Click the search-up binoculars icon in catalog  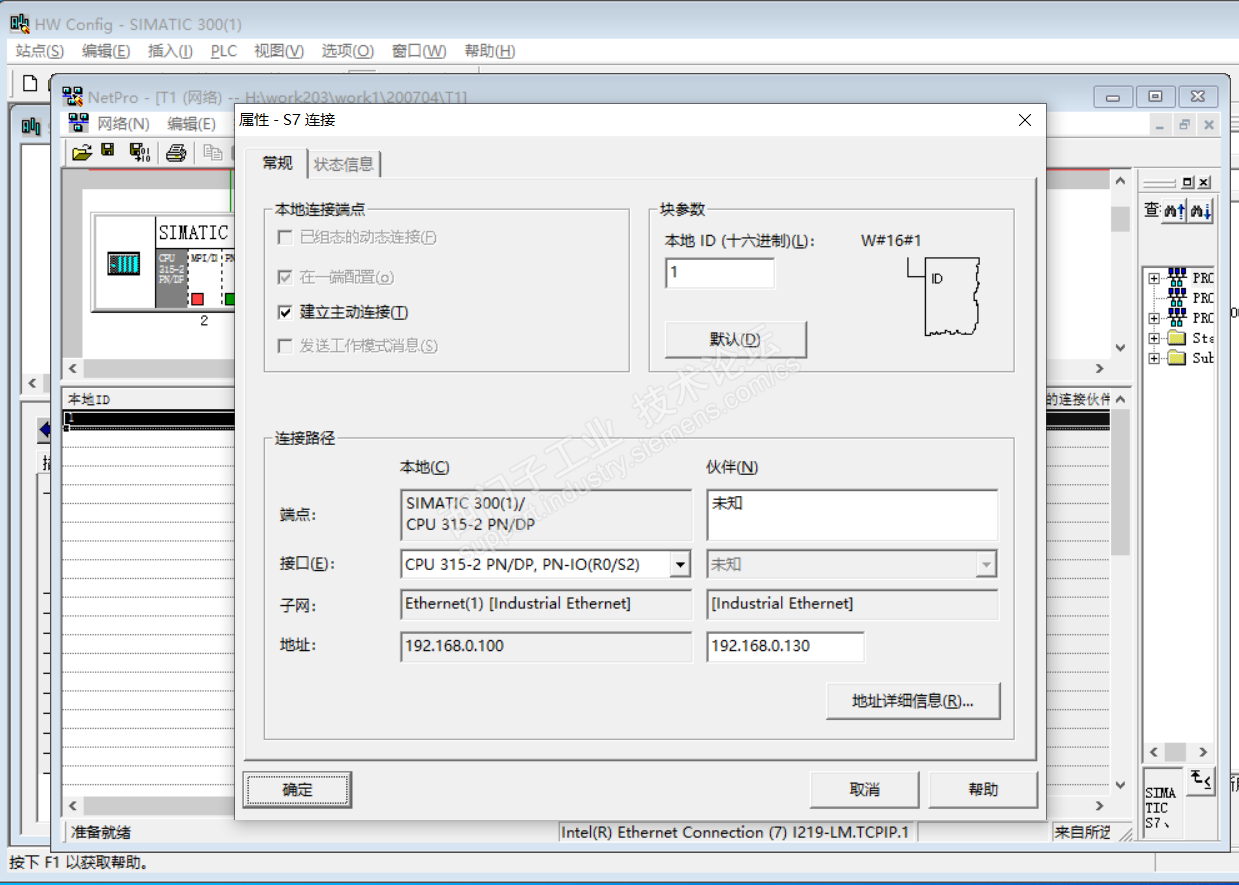coord(1173,210)
